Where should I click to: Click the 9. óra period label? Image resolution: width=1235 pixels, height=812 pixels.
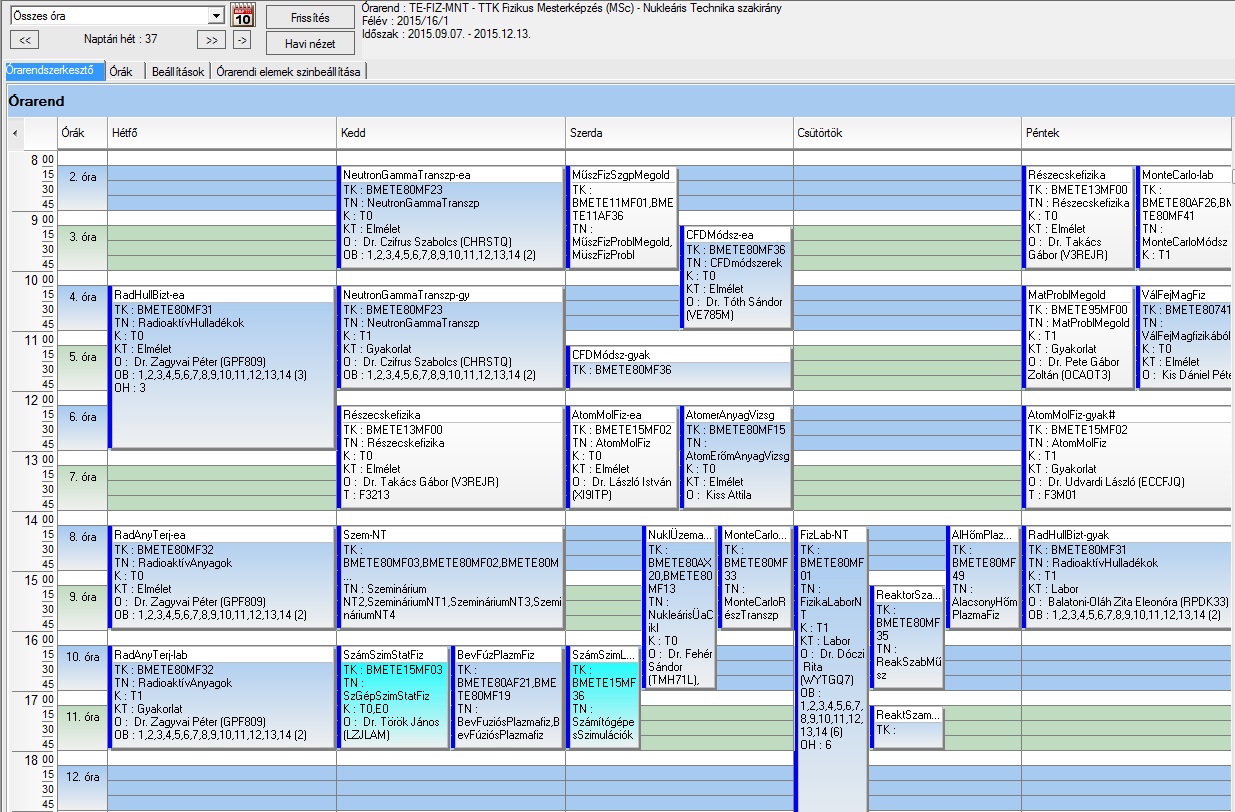tap(81, 597)
